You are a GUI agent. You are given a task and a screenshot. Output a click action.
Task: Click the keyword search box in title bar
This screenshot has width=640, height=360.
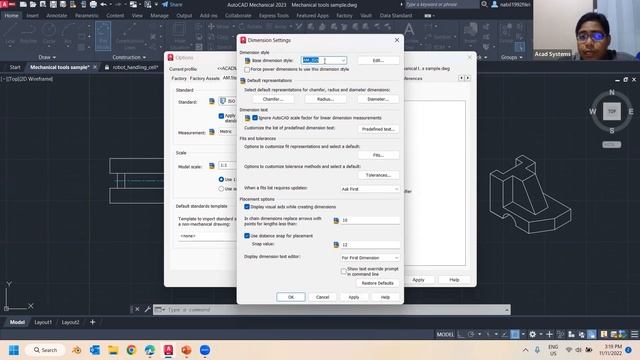442,4
